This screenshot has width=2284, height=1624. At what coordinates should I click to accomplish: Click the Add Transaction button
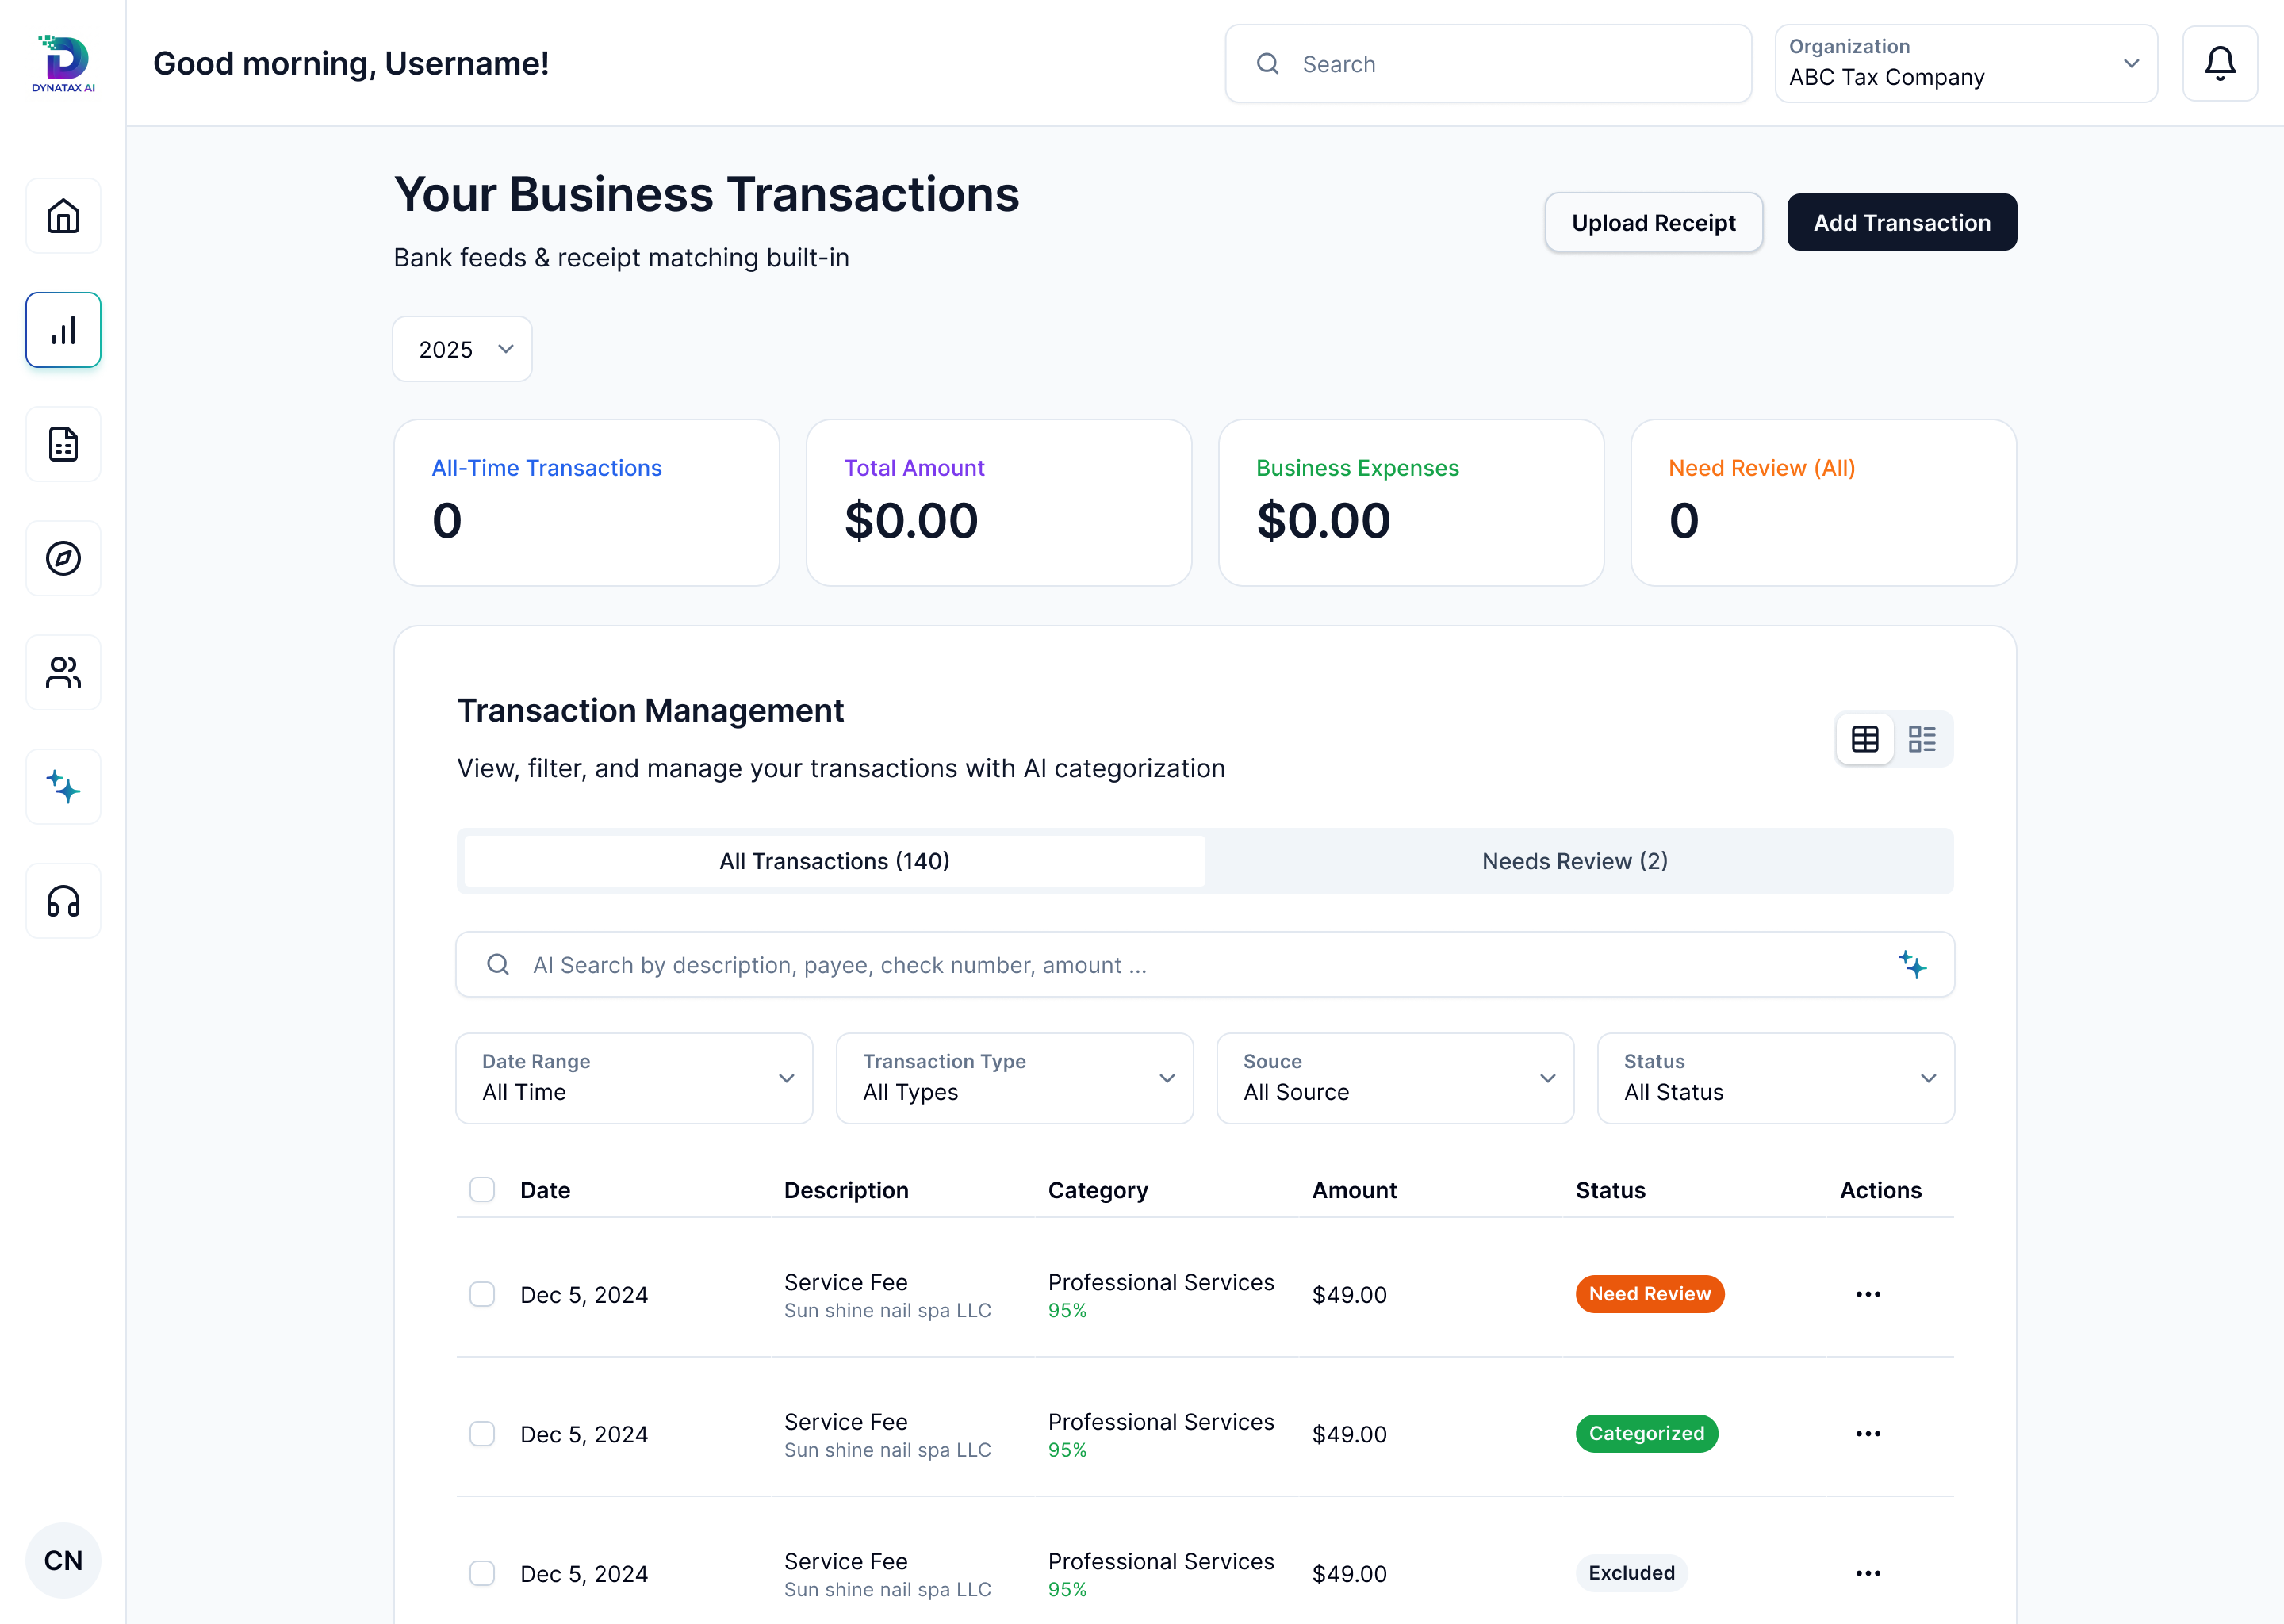pyautogui.click(x=1901, y=223)
